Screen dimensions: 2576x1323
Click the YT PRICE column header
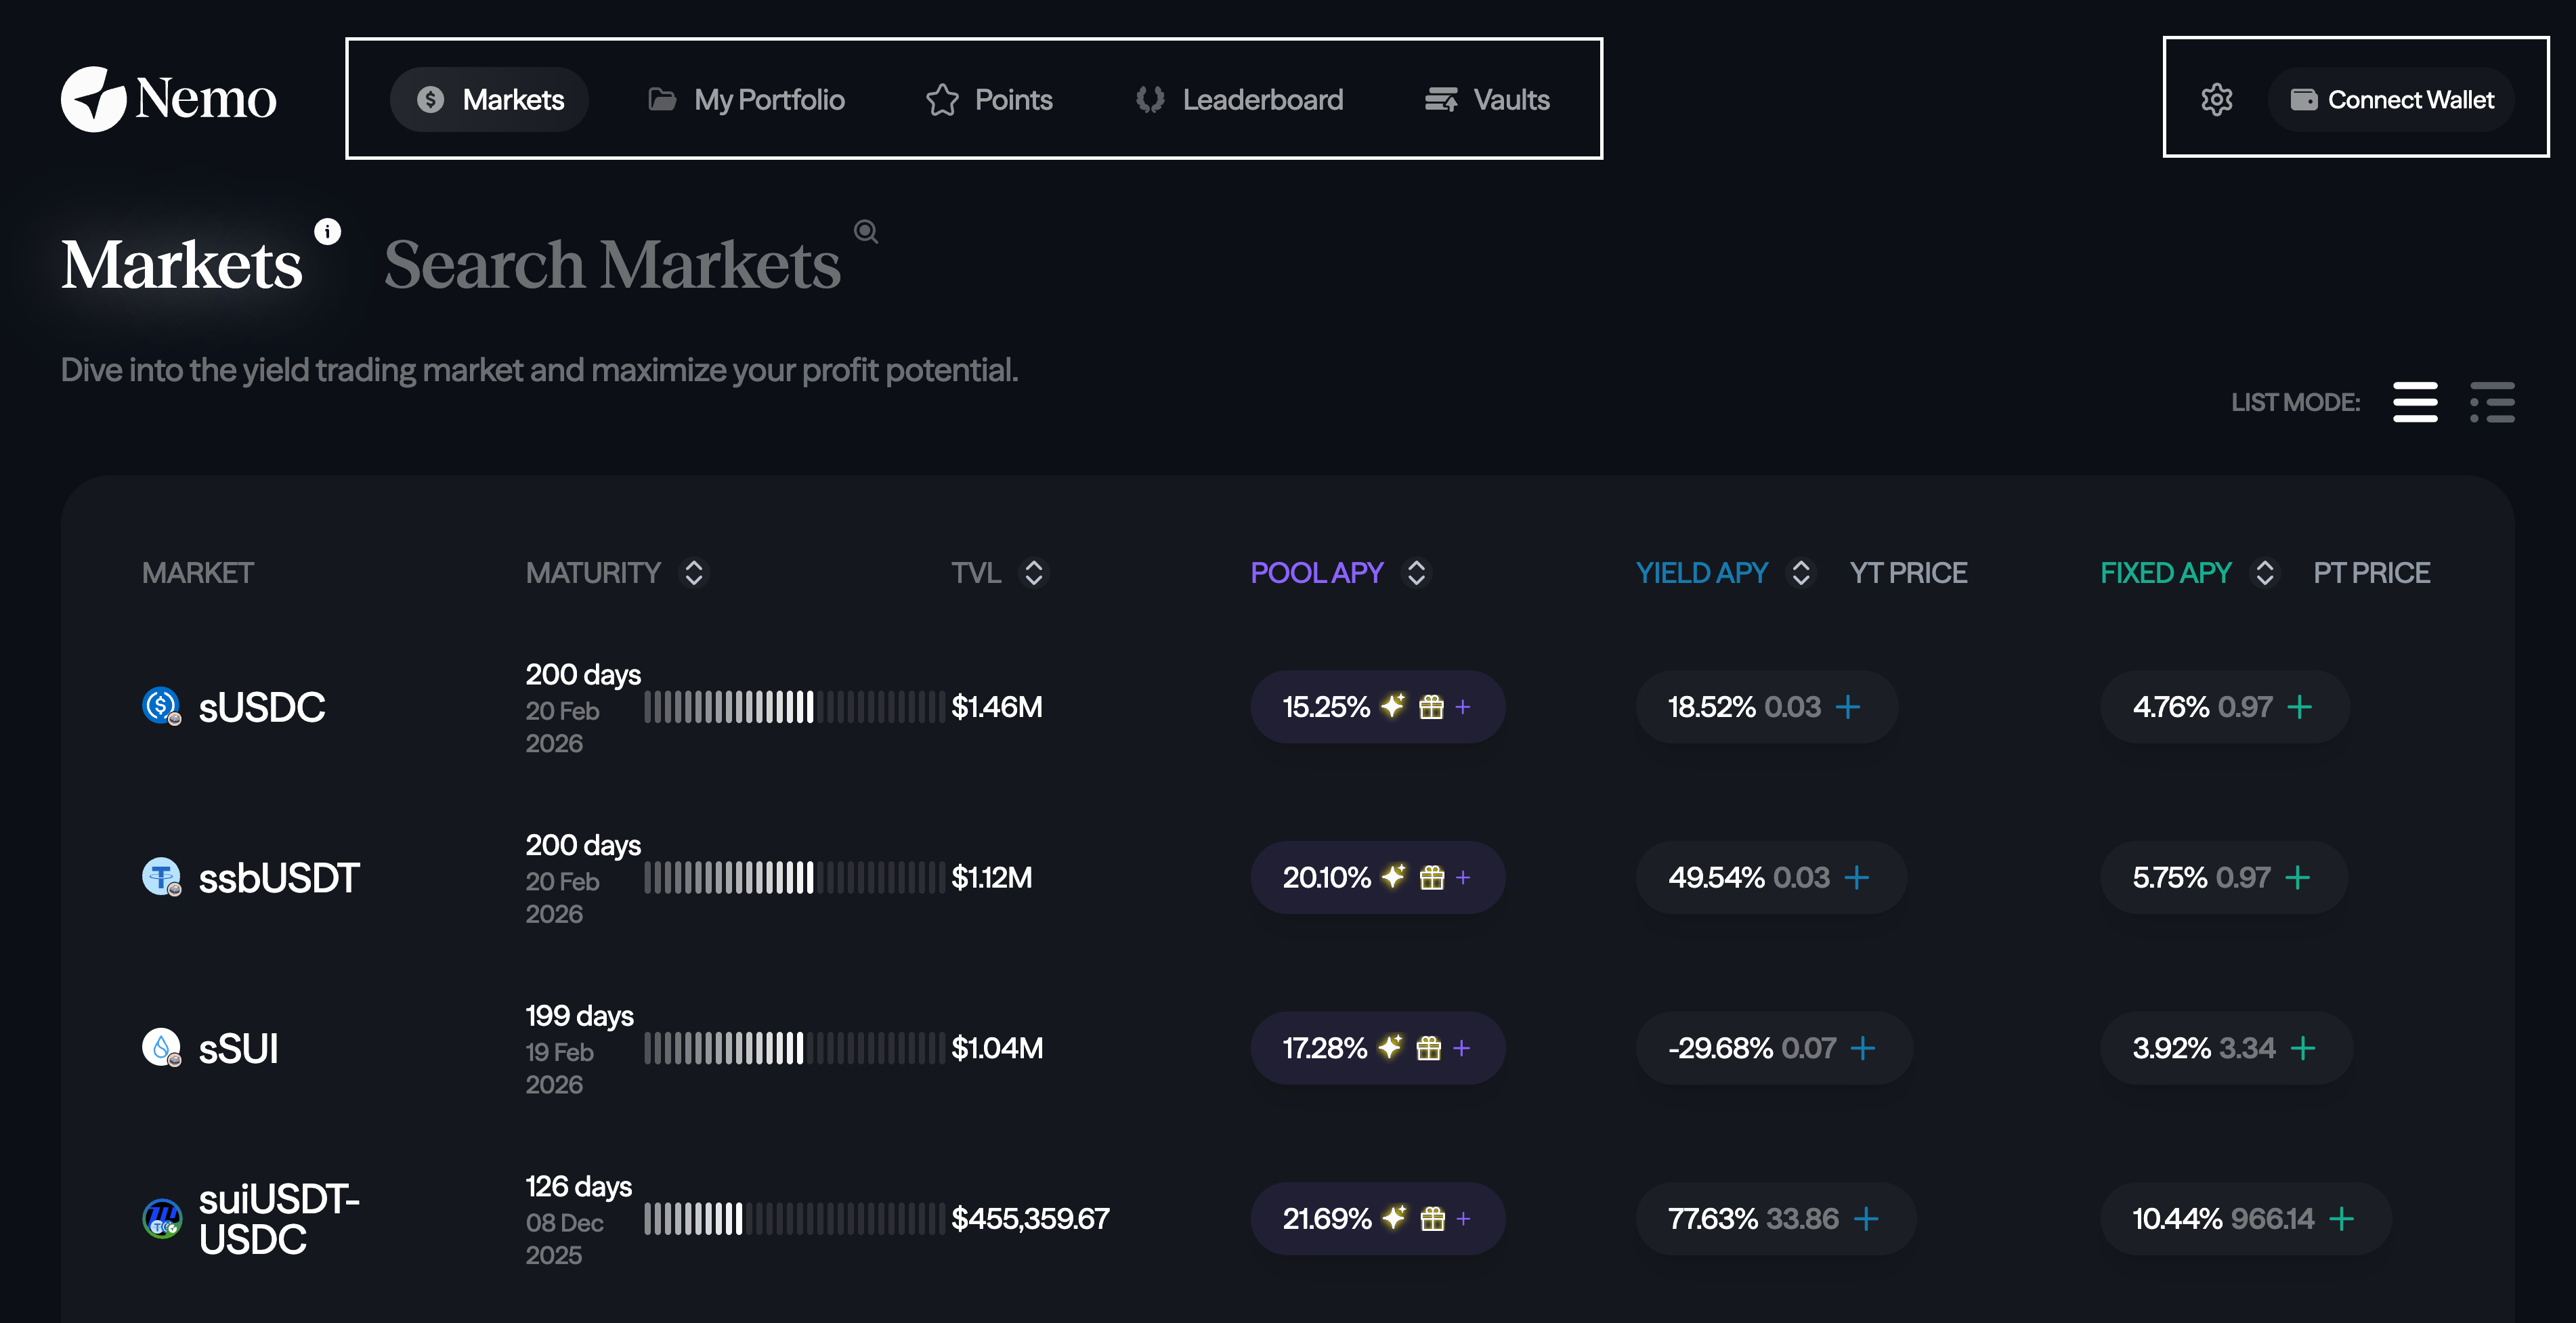pyautogui.click(x=1908, y=573)
